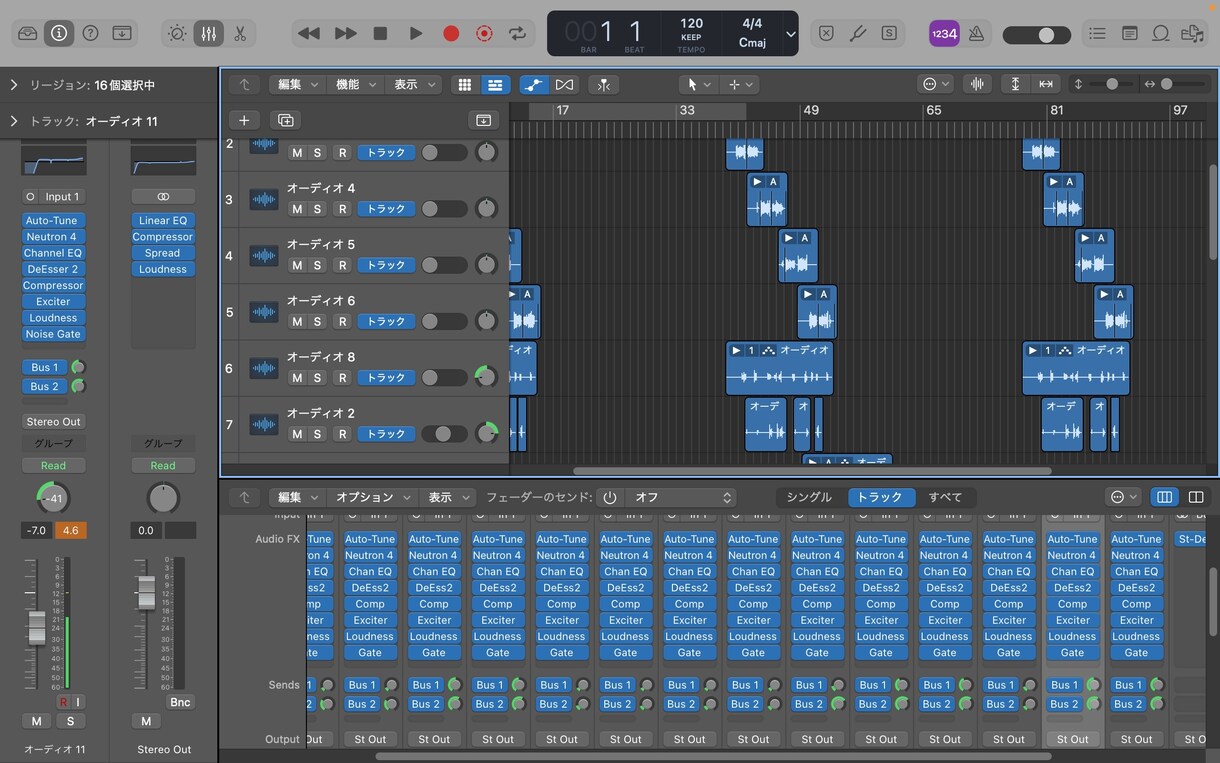Select the すべて mixer tab
The width and height of the screenshot is (1220, 763).
[x=945, y=497]
